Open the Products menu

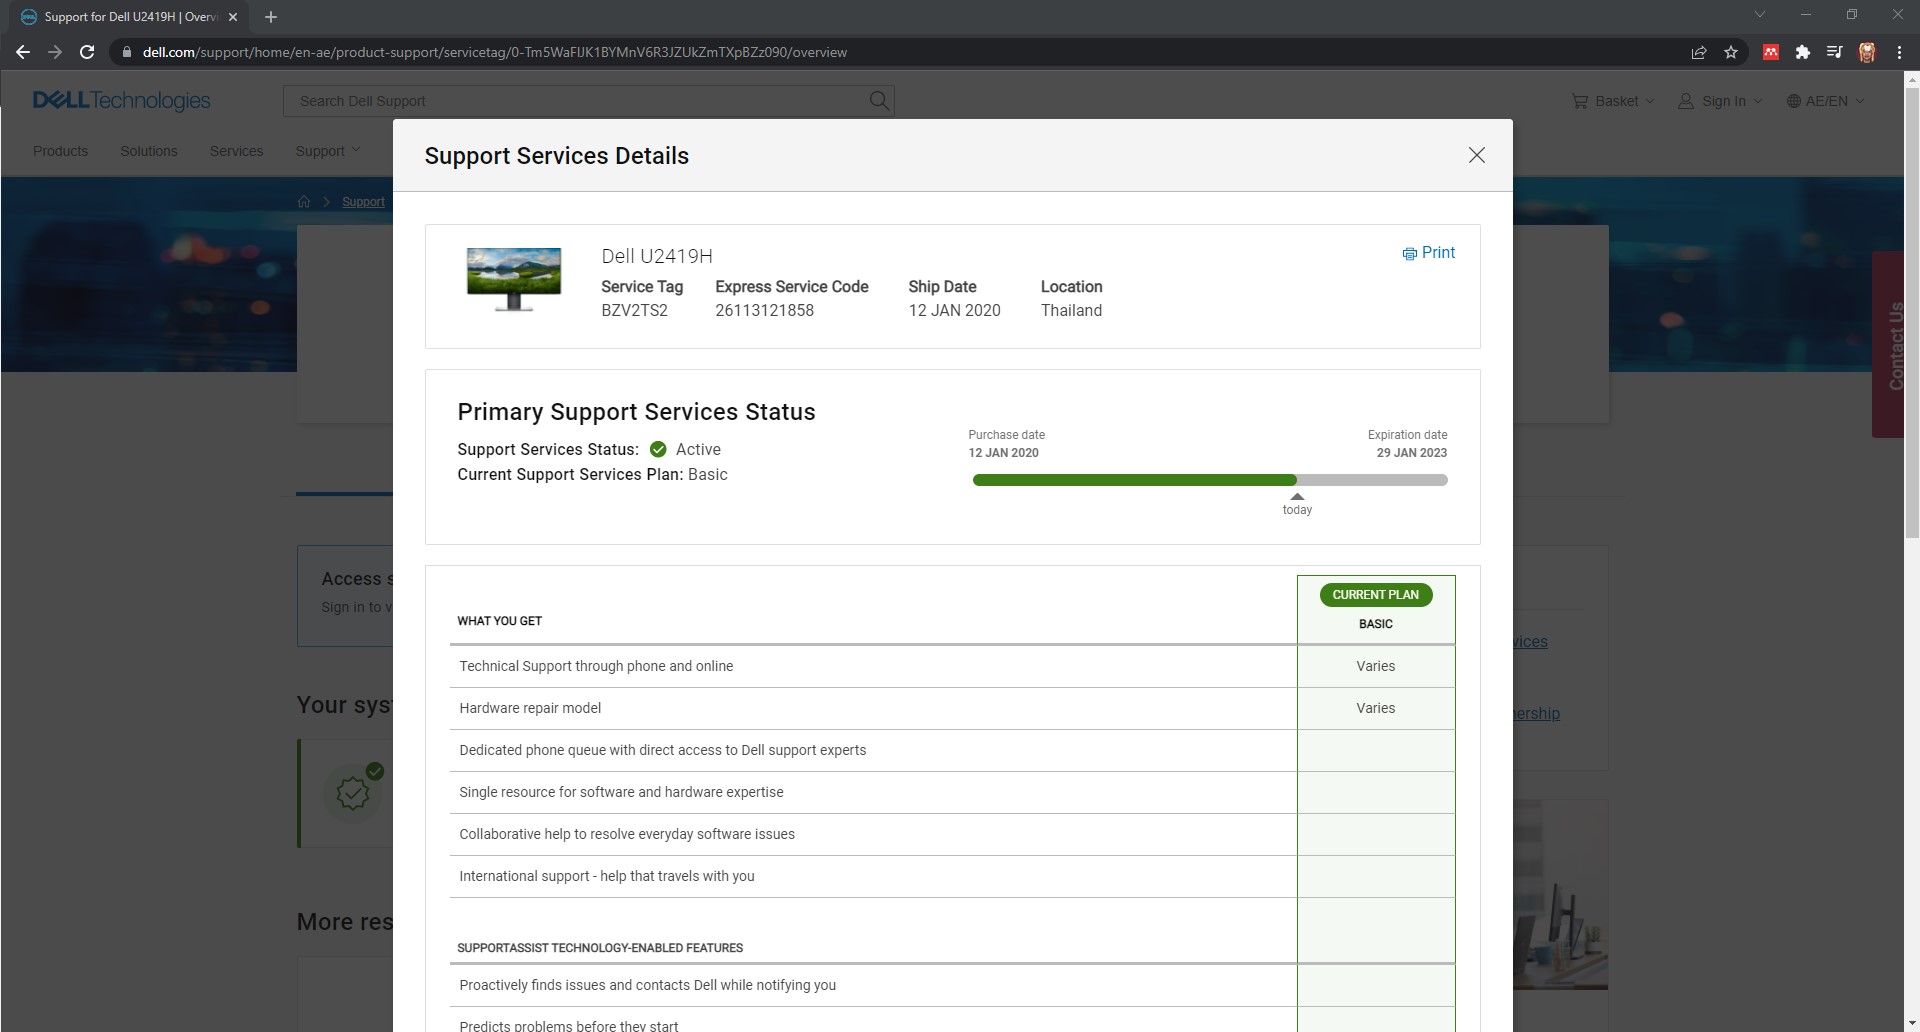60,151
